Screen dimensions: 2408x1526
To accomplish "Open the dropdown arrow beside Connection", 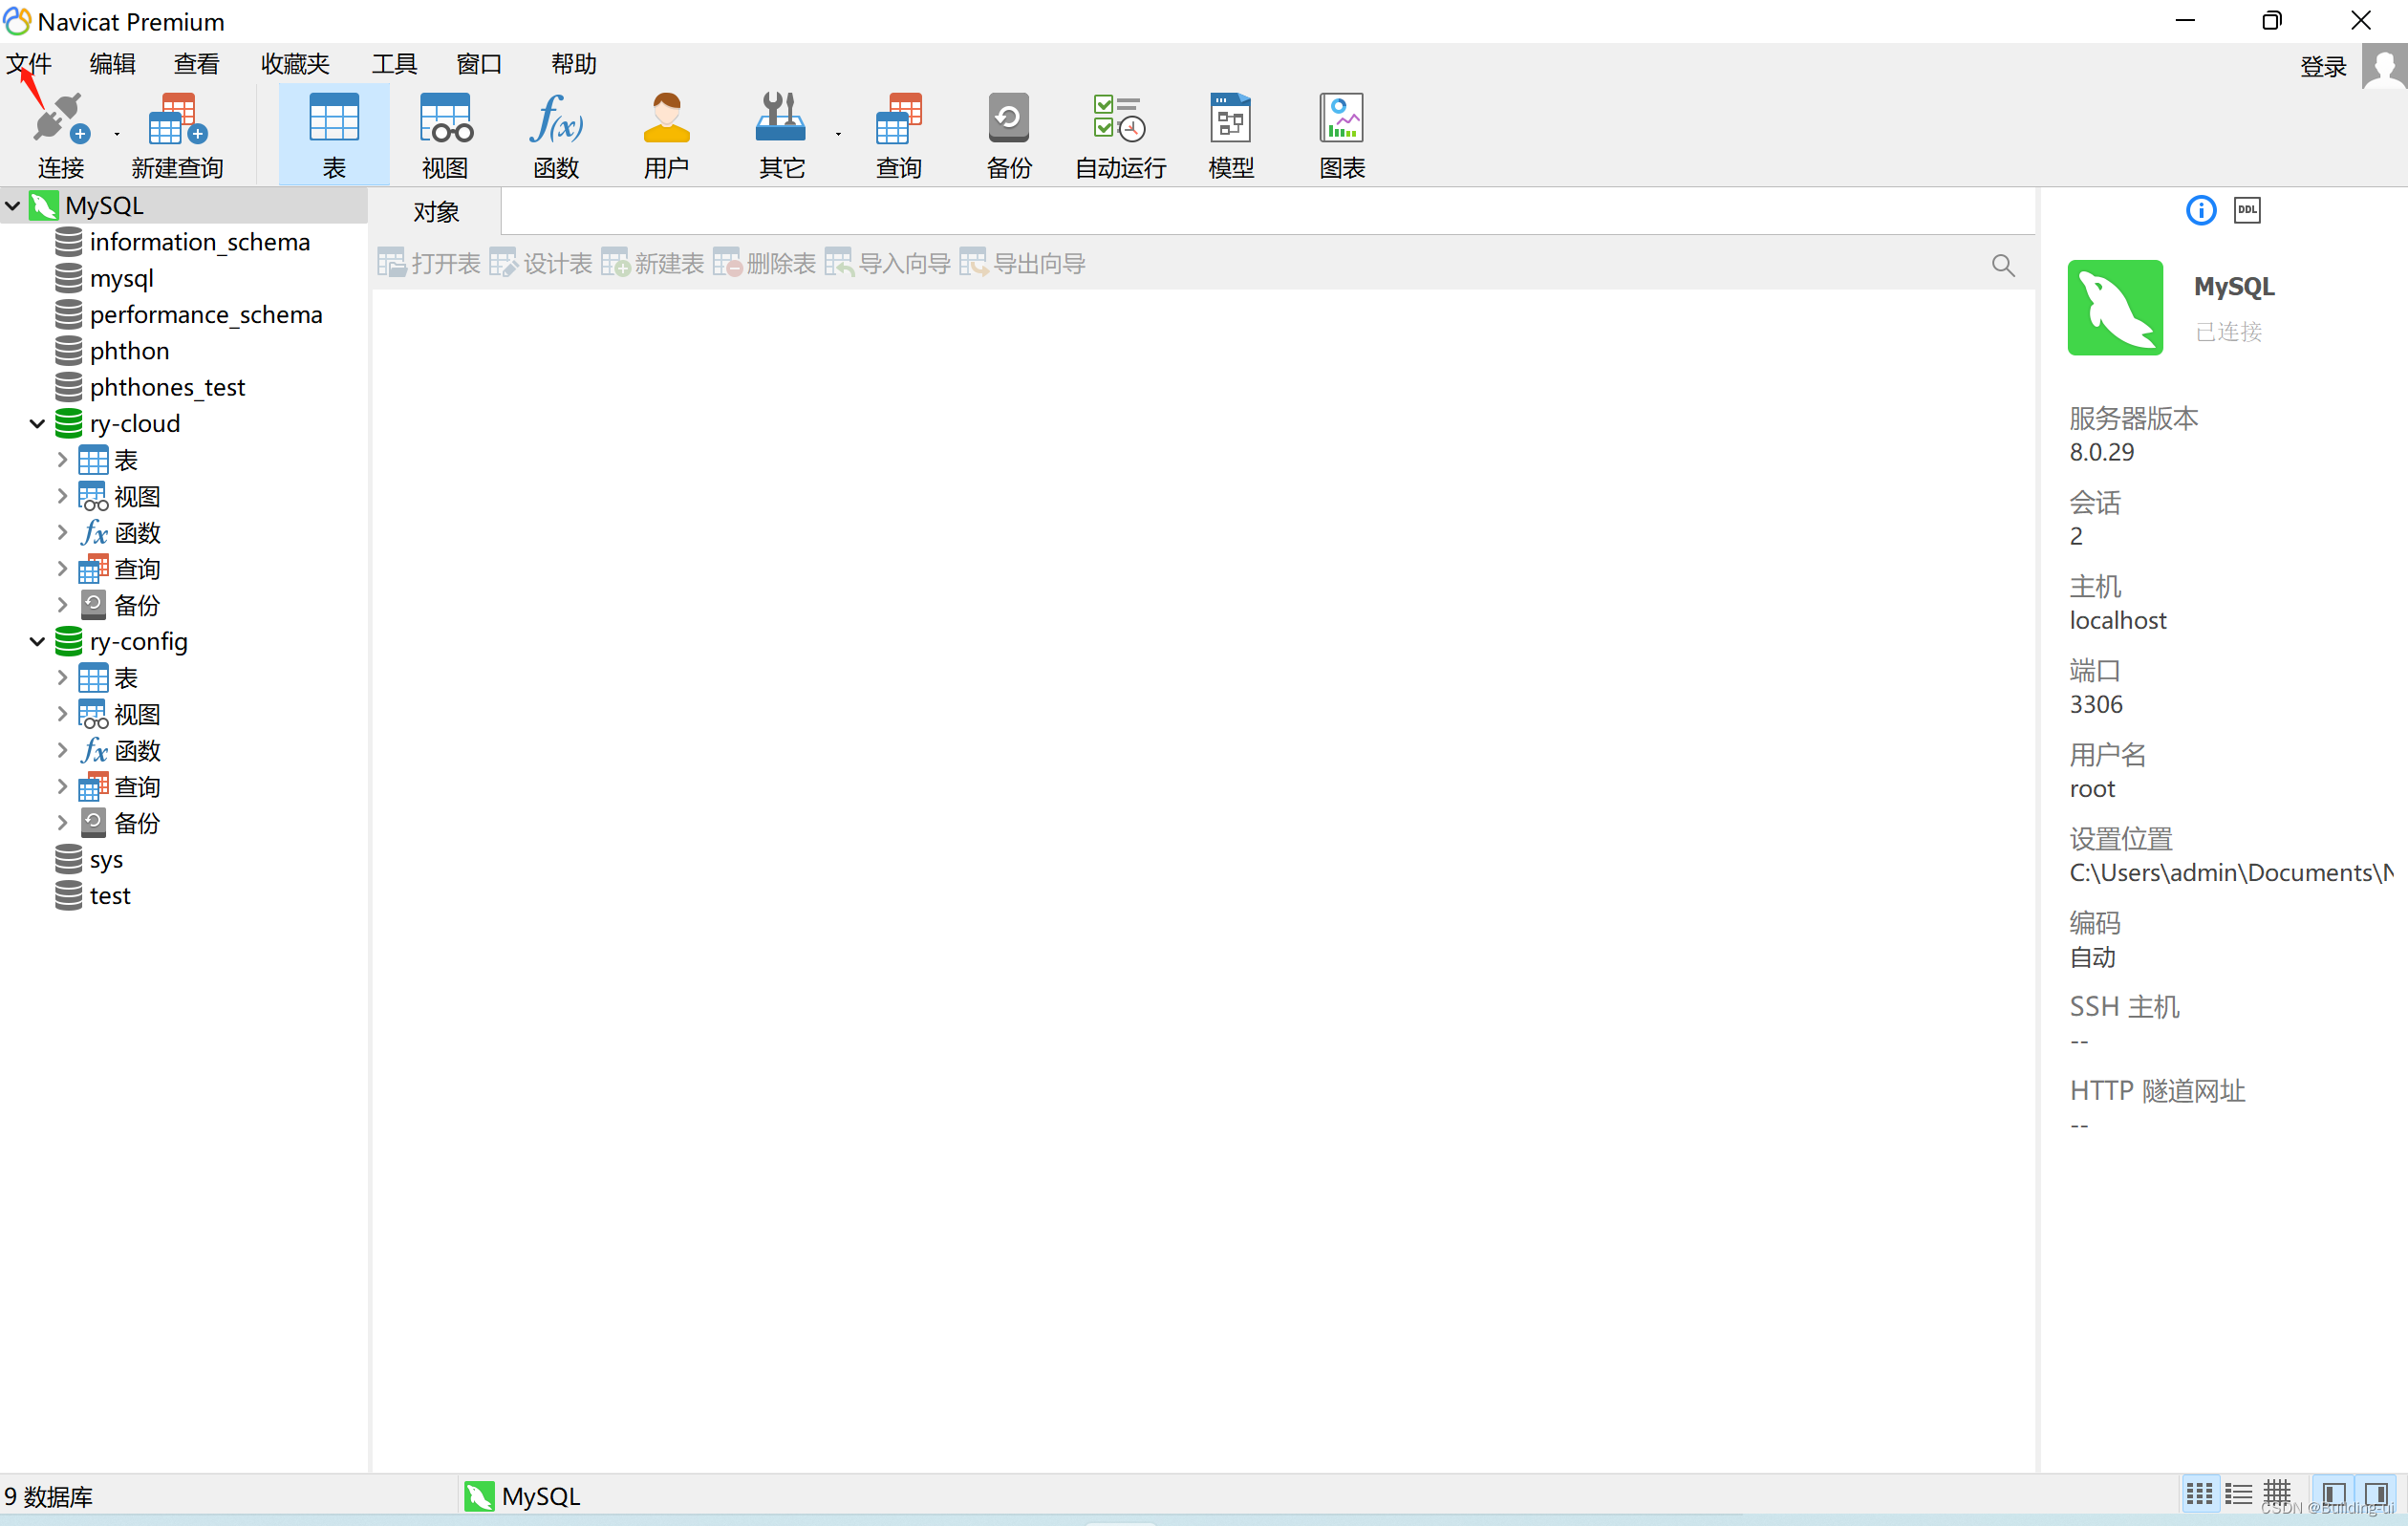I will tap(117, 134).
